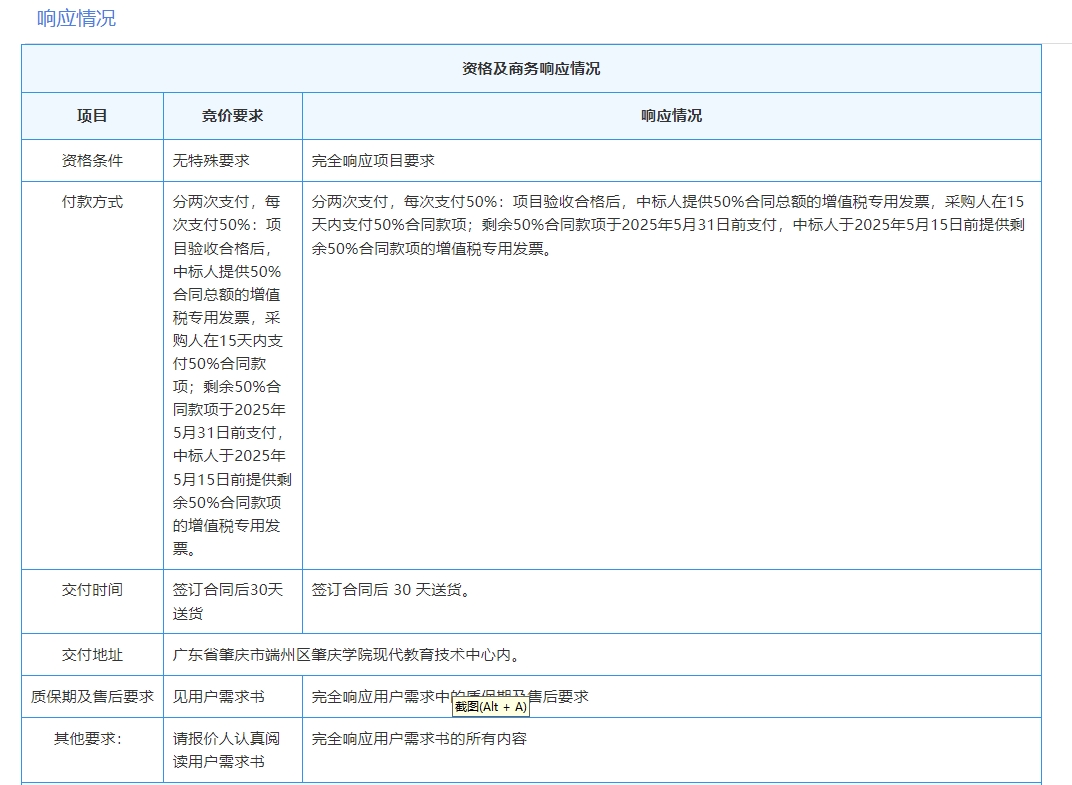Screen dimensions: 1072x785
Task: Select the 质保期及售后要求 row label
Action: pyautogui.click(x=92, y=697)
